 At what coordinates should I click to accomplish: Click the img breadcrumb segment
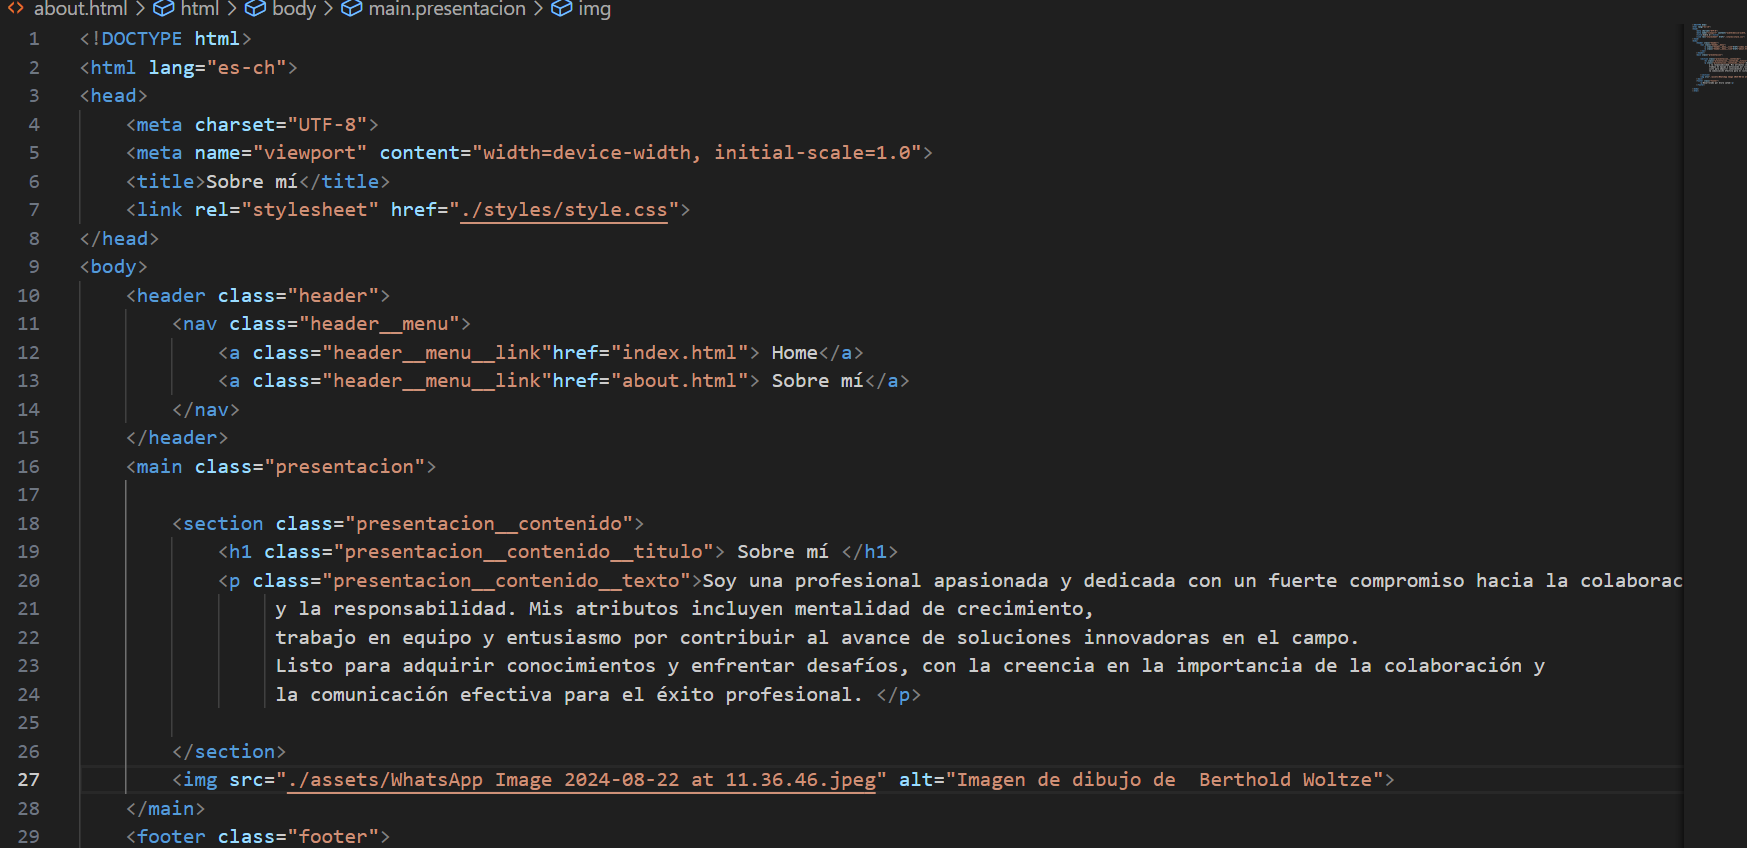coord(594,9)
